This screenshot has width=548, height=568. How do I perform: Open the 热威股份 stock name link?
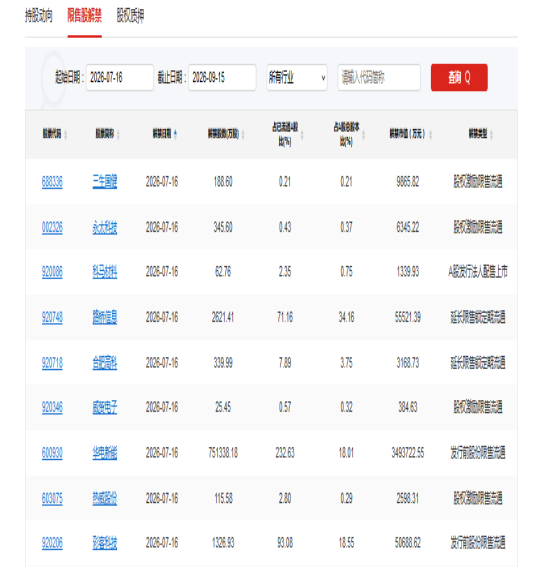pyautogui.click(x=105, y=498)
